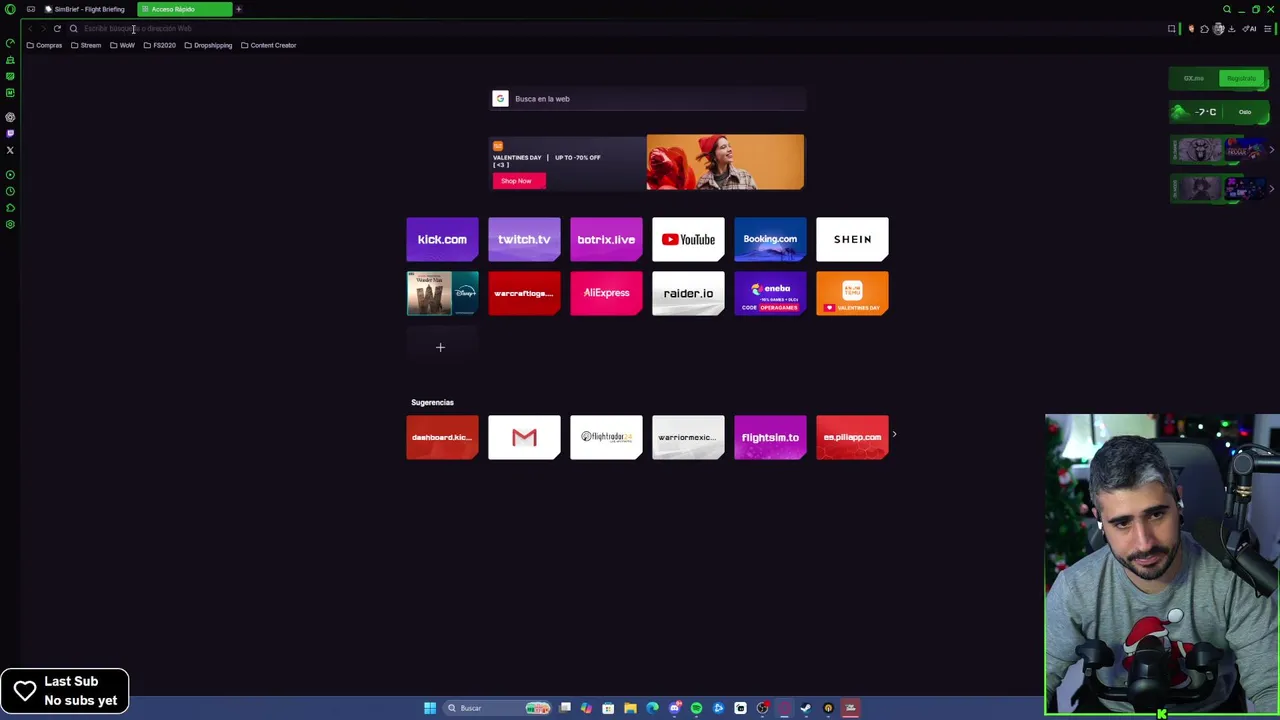Open the warcraftlogs speed dial tile
The width and height of the screenshot is (1280, 720).
(524, 293)
